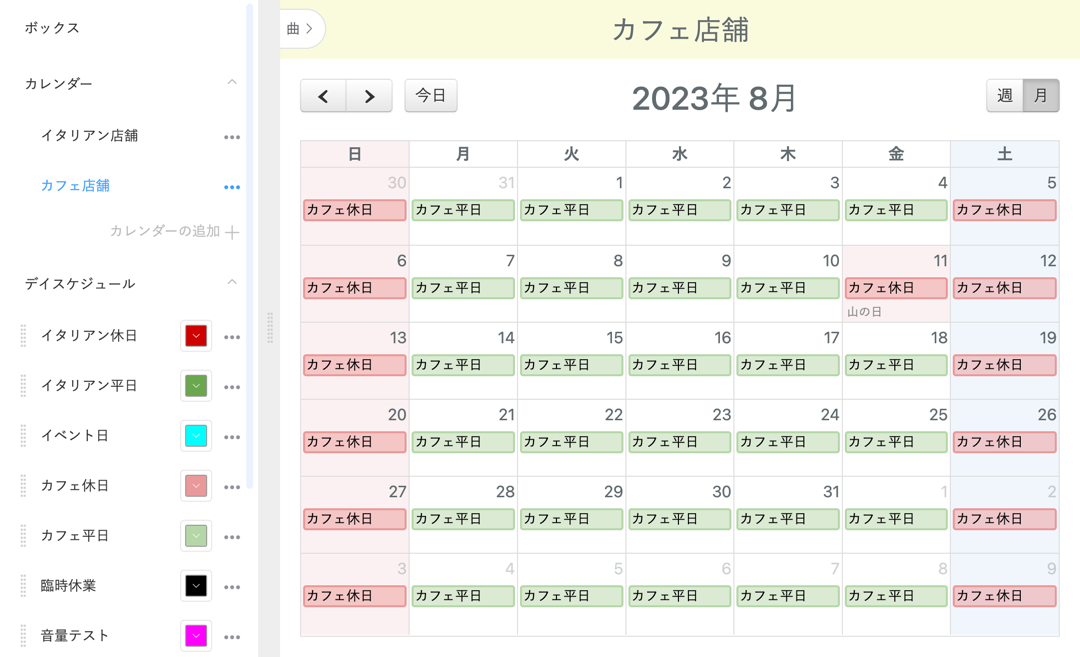
Task: Go to previous month with left arrow
Action: pyautogui.click(x=323, y=96)
